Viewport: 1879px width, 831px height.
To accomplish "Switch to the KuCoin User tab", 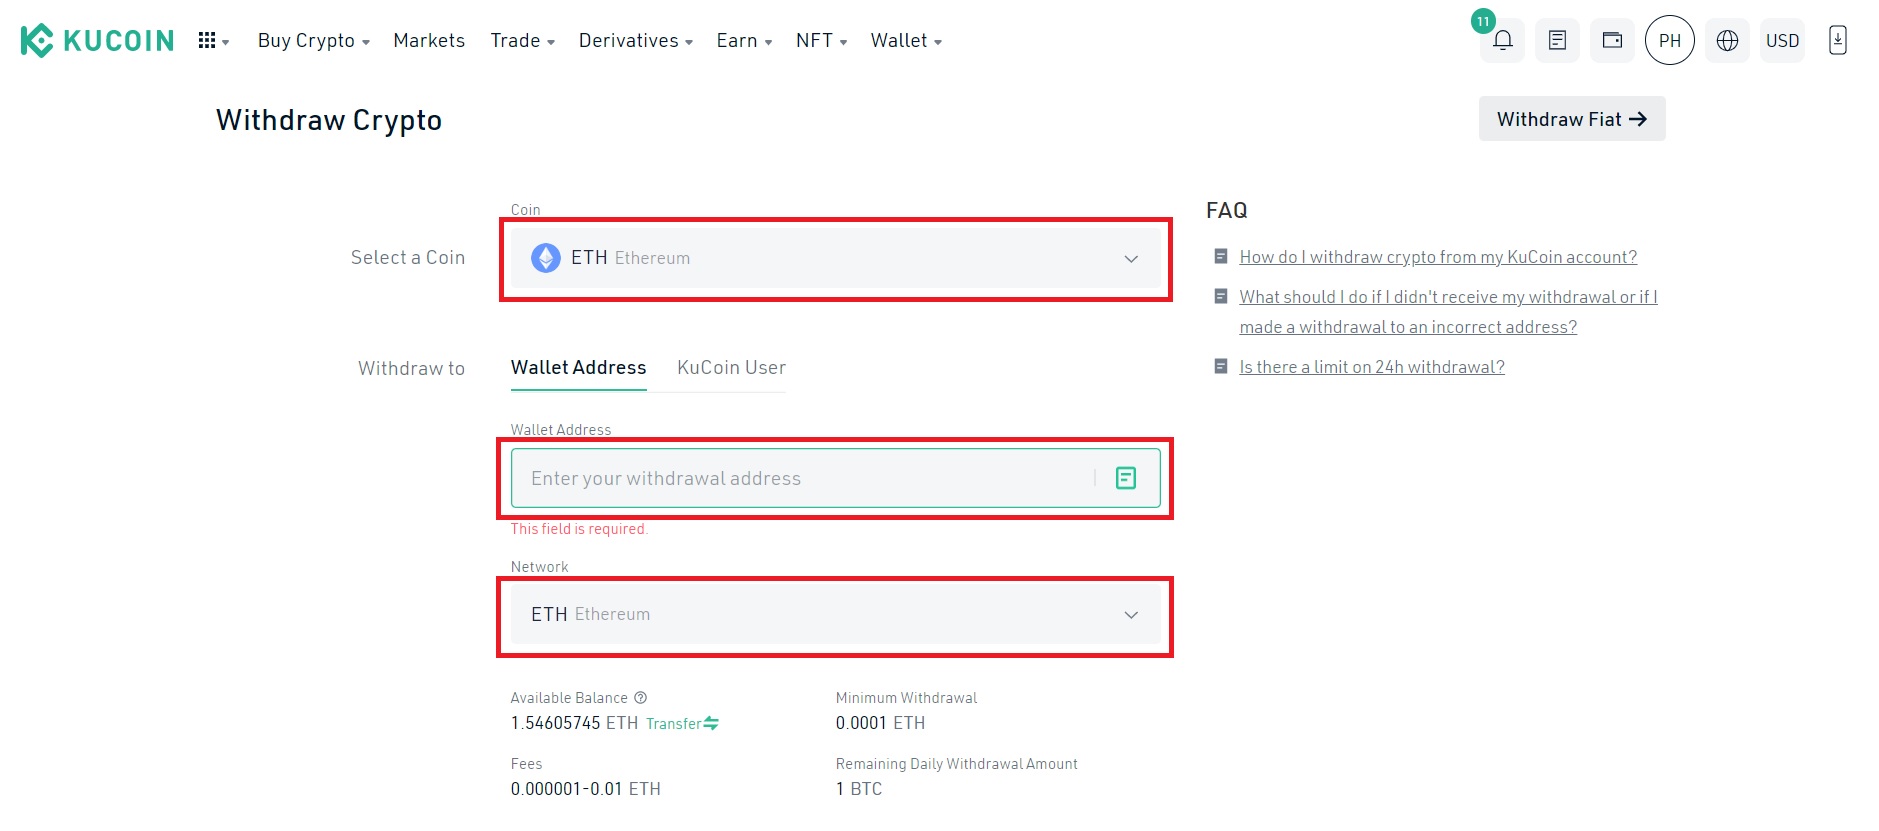I will click(x=731, y=368).
